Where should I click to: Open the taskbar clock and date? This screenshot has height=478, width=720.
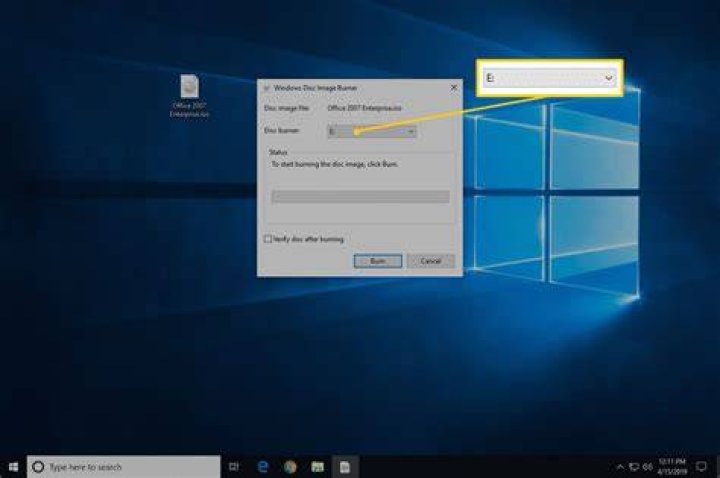[672, 467]
